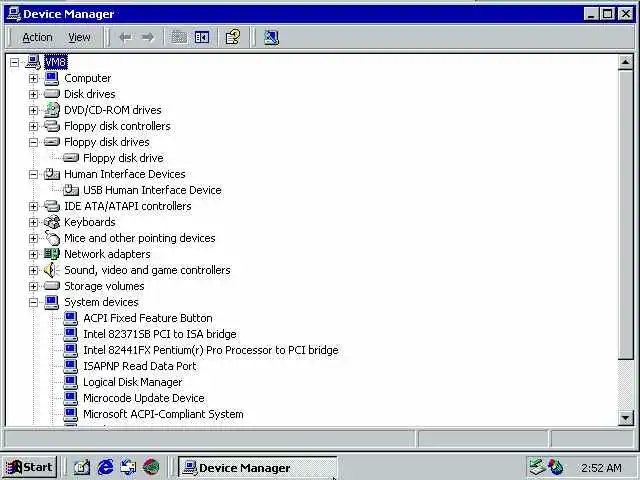Click the Device Manager taskbar button
The height and width of the screenshot is (480, 640).
(x=257, y=467)
